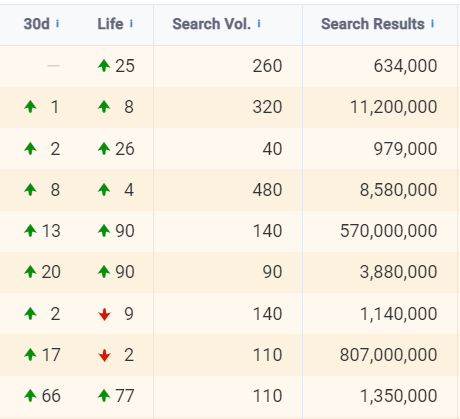The height and width of the screenshot is (419, 460).
Task: Click red down arrow next to Life 9
Action: [104, 314]
